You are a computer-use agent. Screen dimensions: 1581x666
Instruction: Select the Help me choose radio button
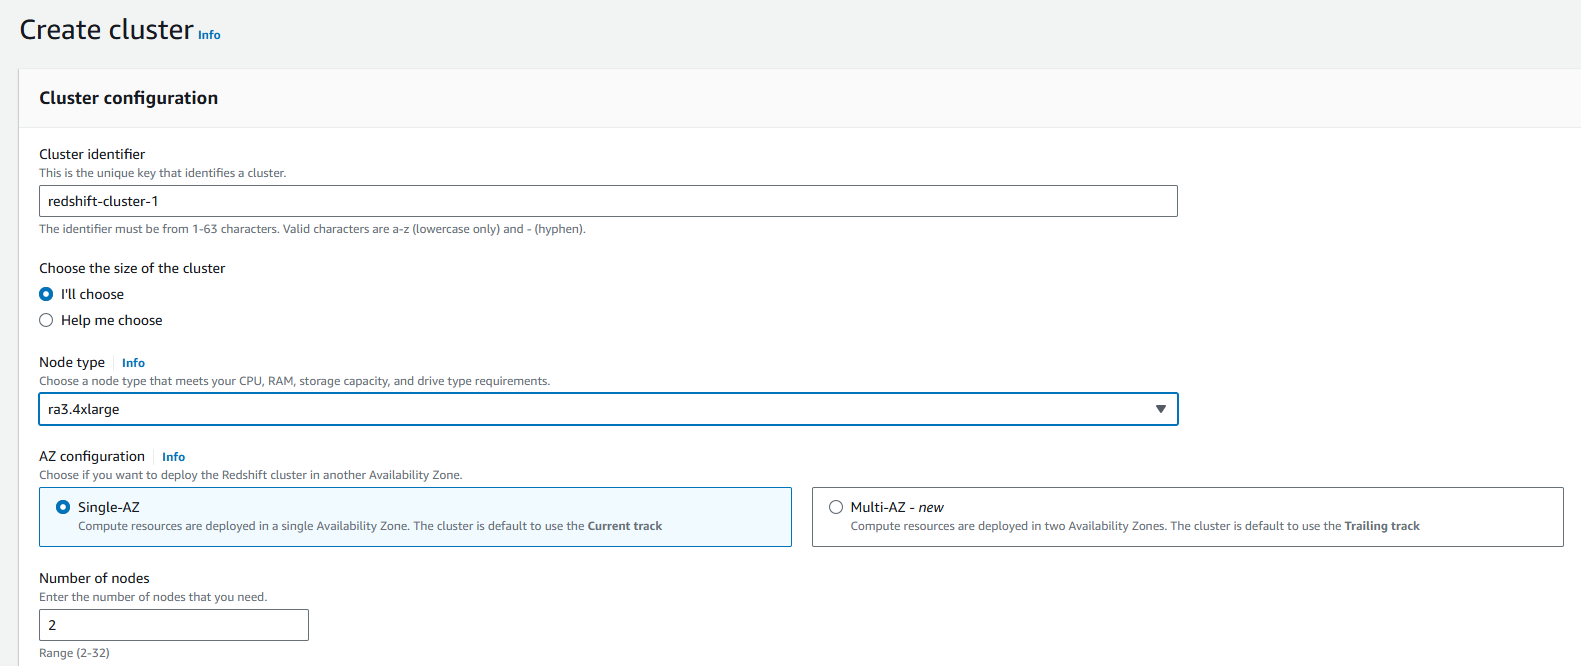(46, 320)
